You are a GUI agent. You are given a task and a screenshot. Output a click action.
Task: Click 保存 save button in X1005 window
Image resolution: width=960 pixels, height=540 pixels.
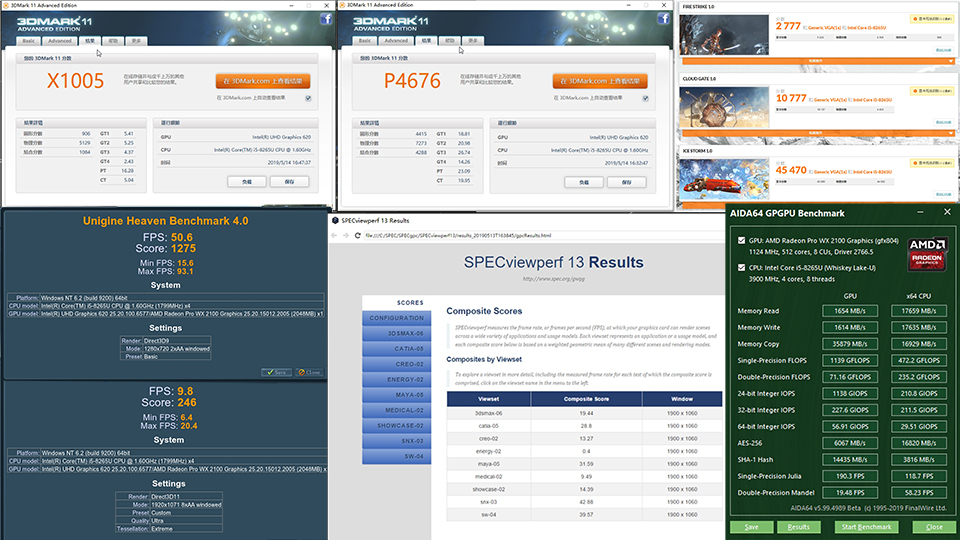pos(290,182)
